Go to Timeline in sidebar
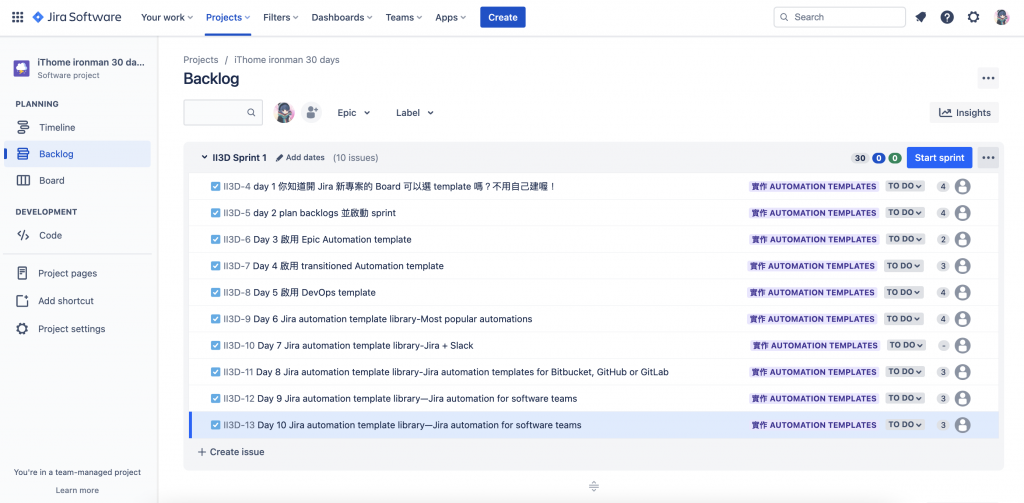This screenshot has height=503, width=1024. [x=77, y=127]
